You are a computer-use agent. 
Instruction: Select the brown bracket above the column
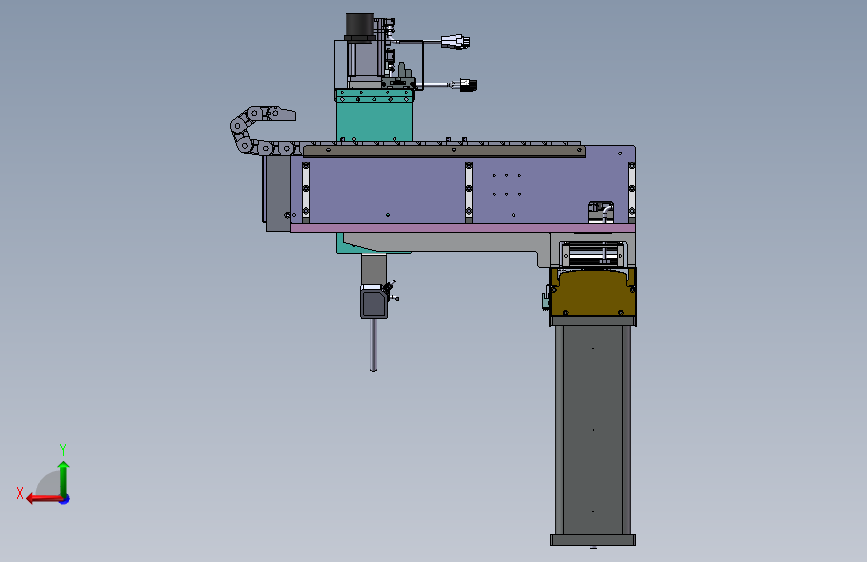pos(593,292)
